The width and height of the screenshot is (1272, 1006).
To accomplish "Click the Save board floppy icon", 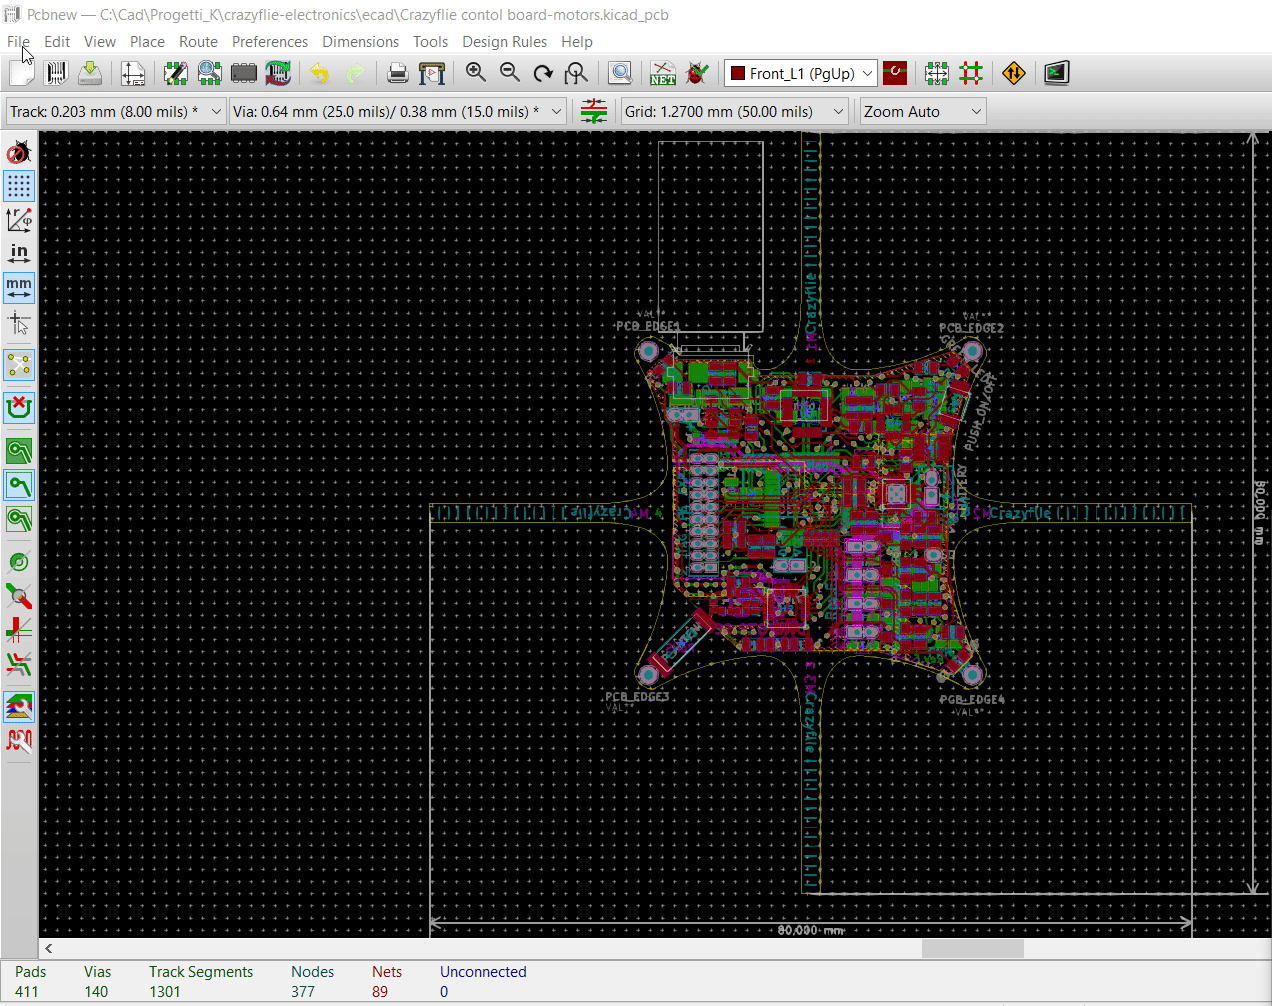I will coord(90,73).
